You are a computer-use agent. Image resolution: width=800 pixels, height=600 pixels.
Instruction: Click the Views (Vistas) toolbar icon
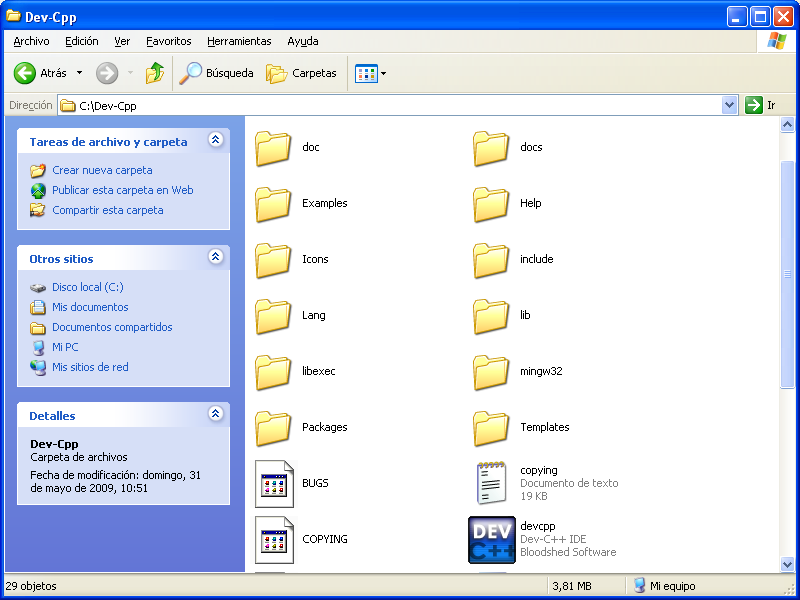click(x=366, y=73)
